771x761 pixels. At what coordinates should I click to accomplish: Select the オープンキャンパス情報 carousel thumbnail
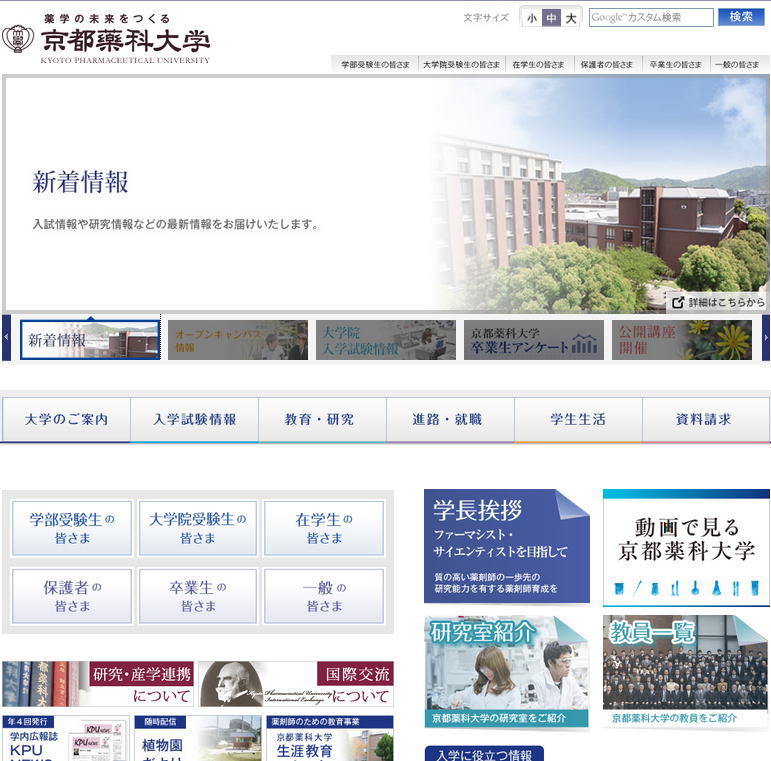(238, 340)
